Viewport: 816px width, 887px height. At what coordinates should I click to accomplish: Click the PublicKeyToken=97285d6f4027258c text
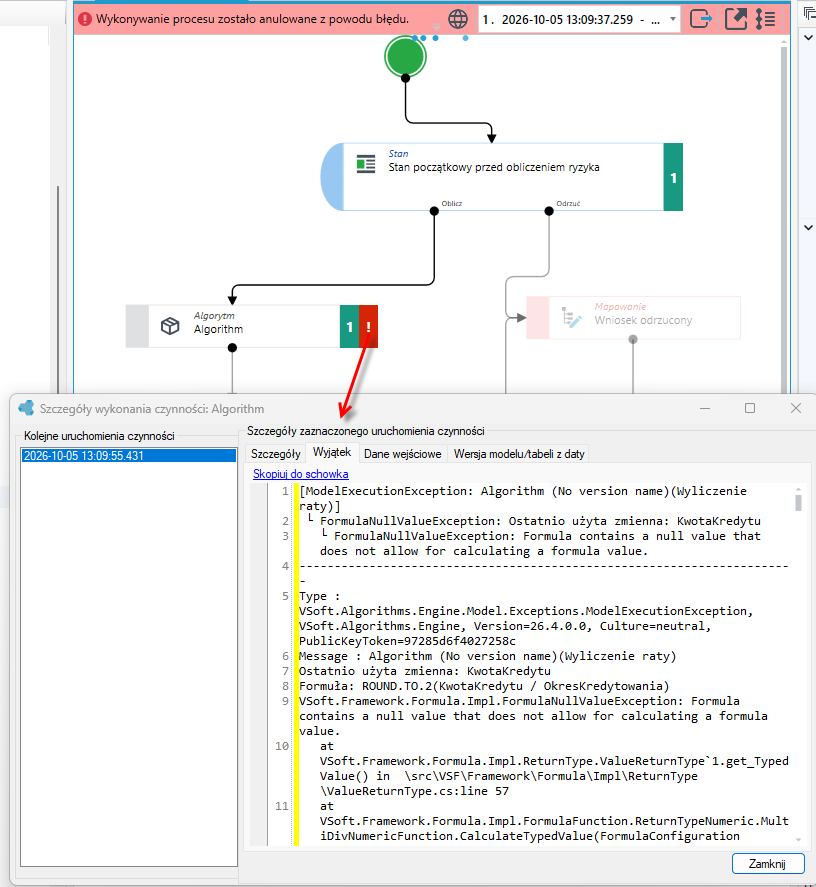pos(407,641)
